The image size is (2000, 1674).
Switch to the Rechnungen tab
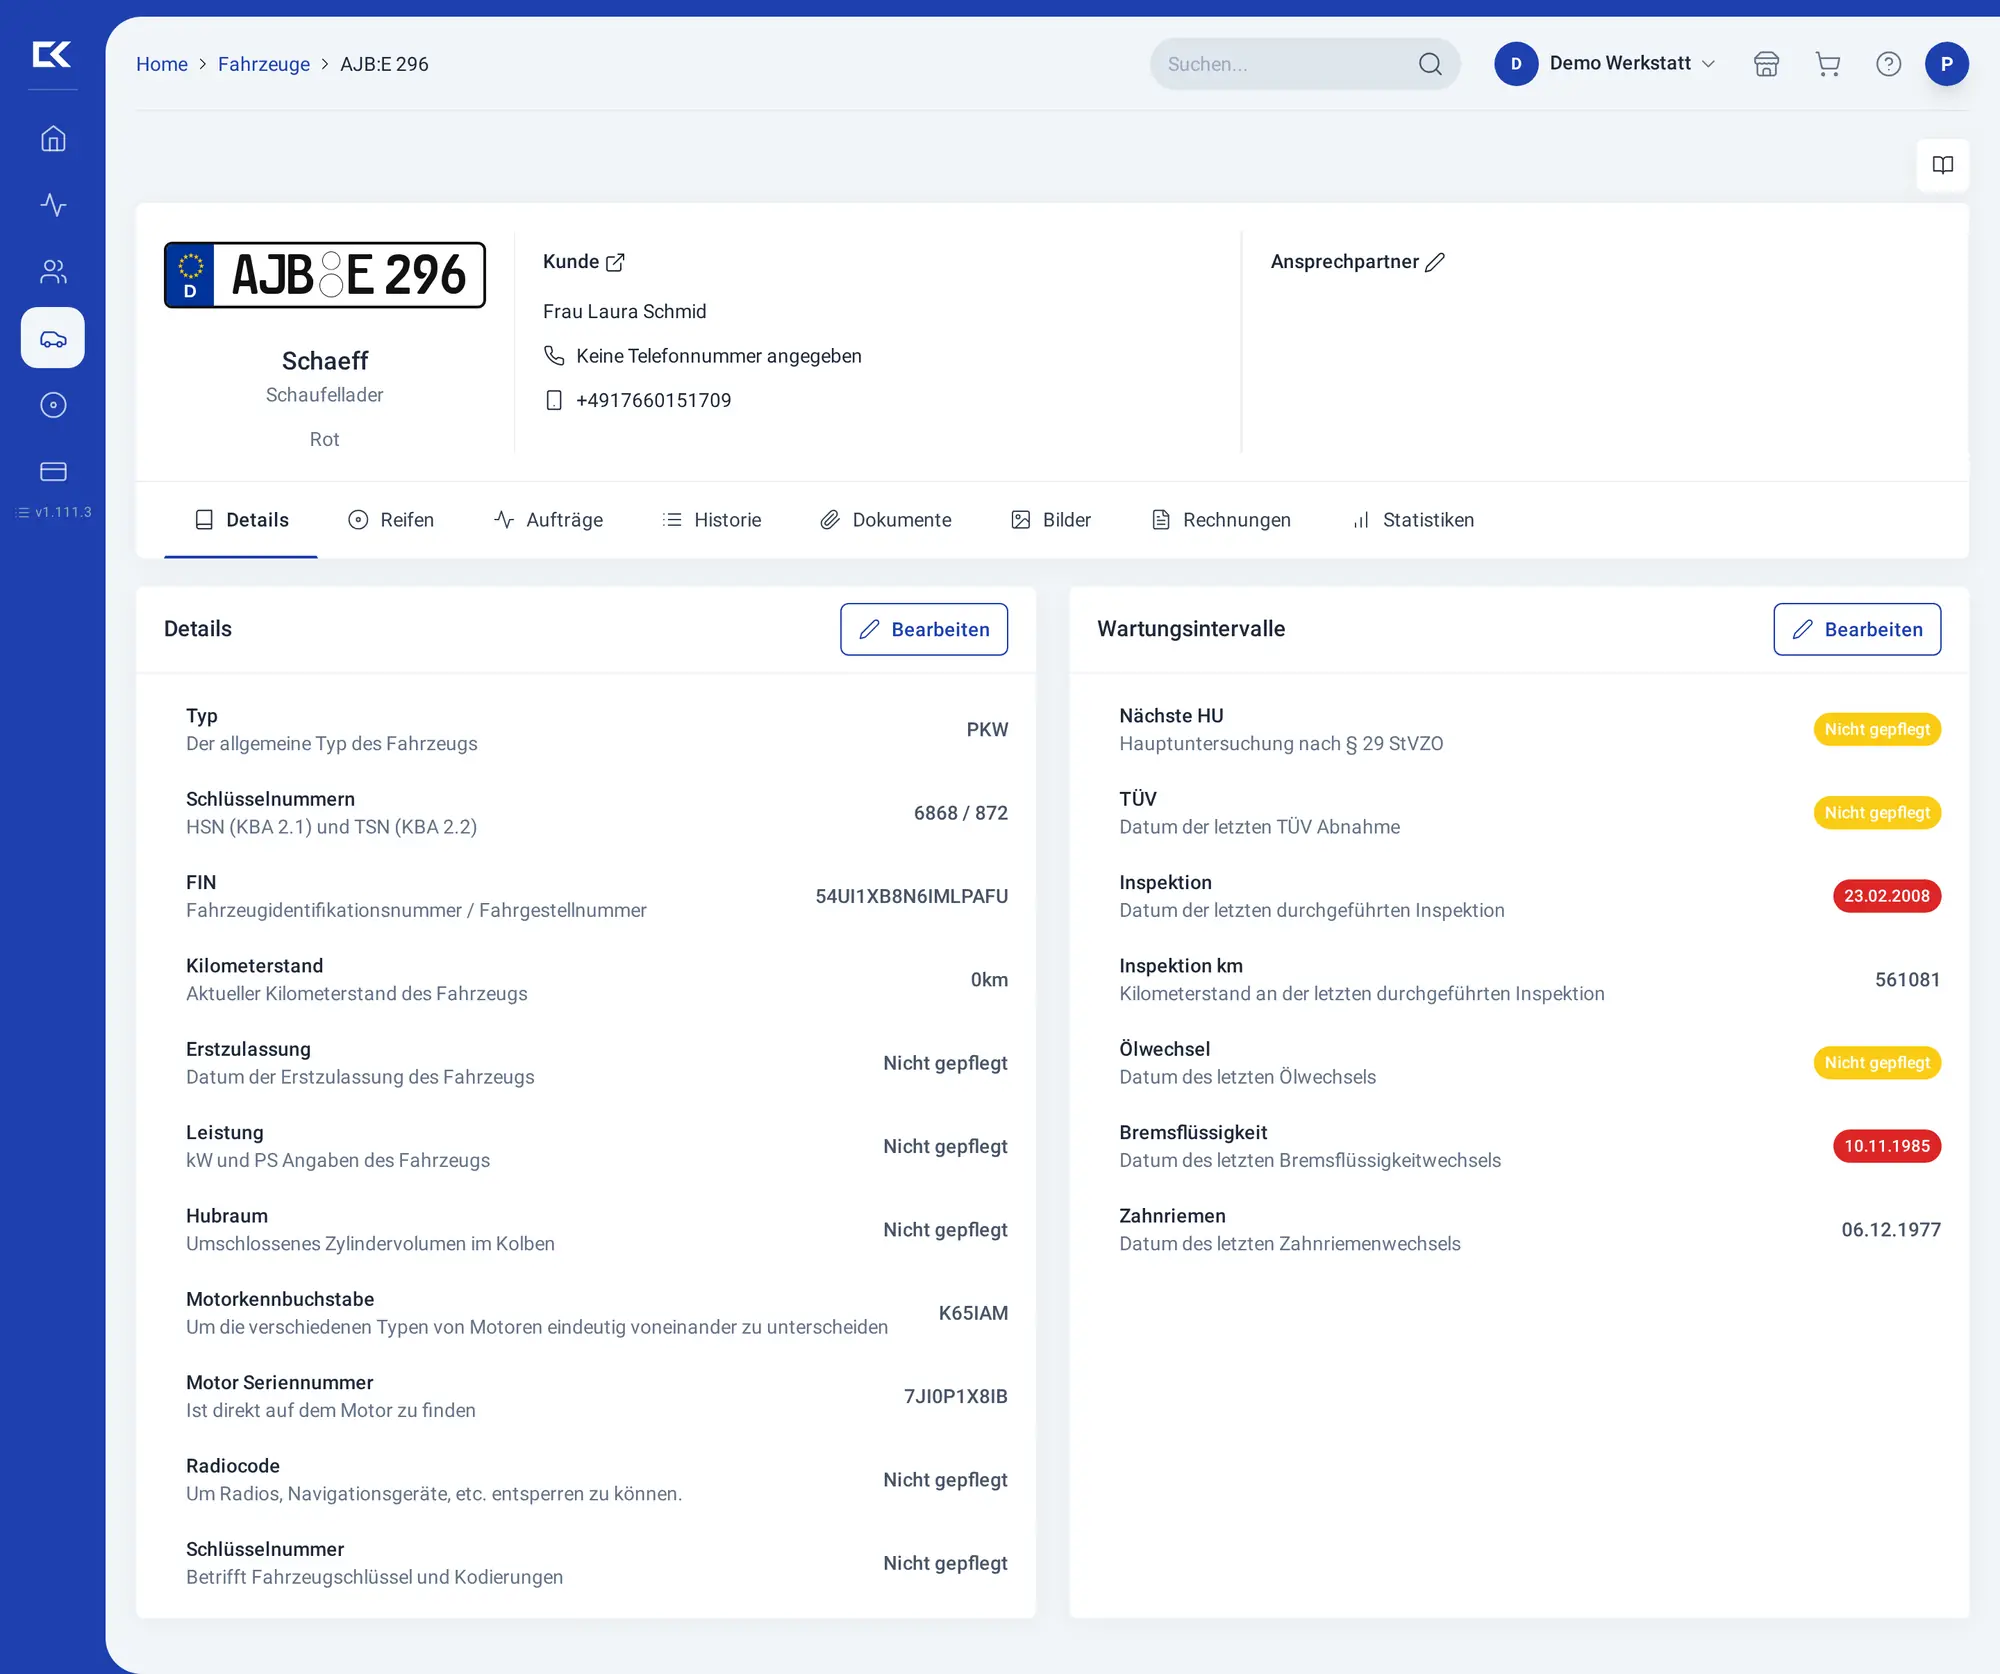tap(1220, 520)
